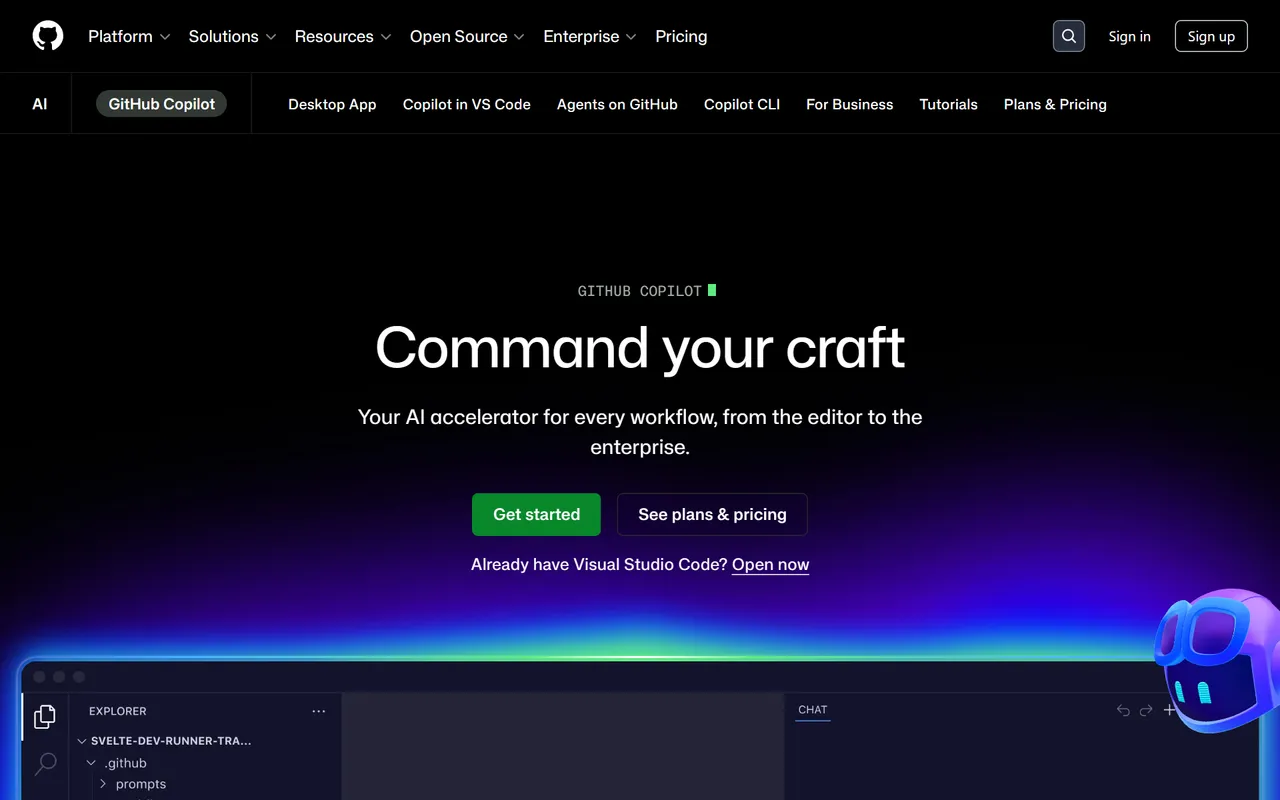
Task: Open Explorer more actions ellipsis
Action: coord(319,711)
